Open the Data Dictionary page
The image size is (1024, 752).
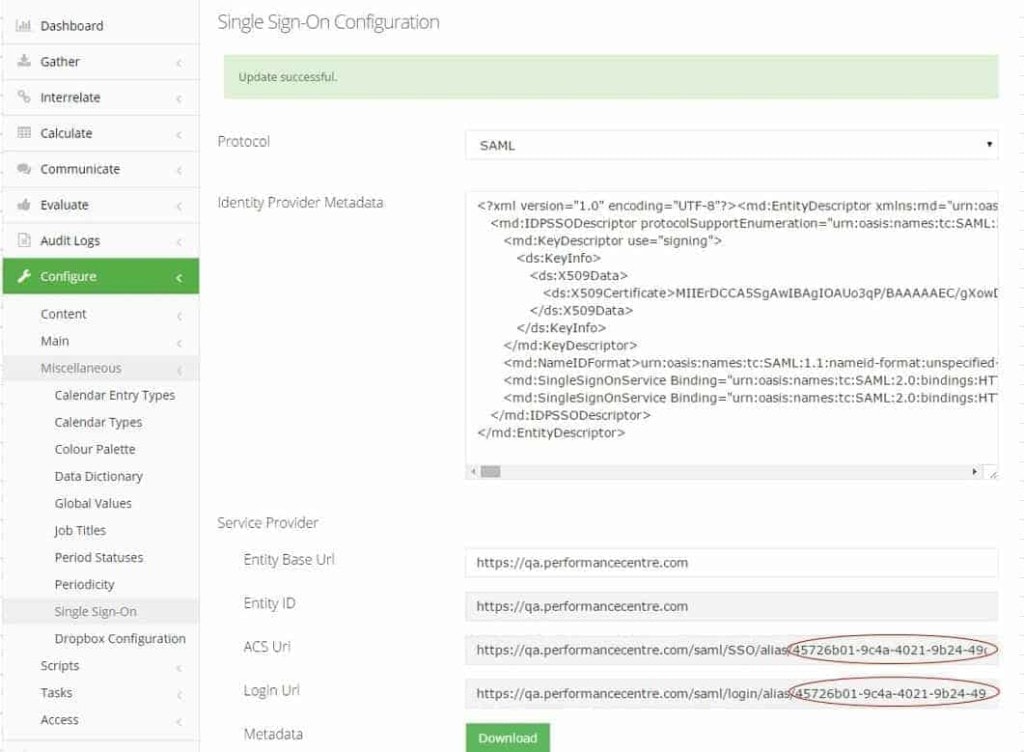click(99, 477)
